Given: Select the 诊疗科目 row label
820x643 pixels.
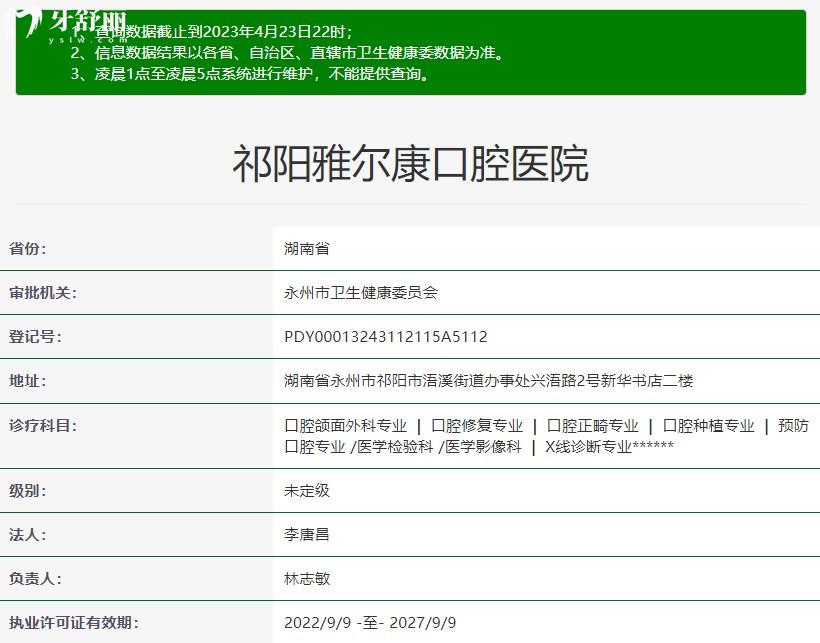Looking at the screenshot, I should 43,426.
